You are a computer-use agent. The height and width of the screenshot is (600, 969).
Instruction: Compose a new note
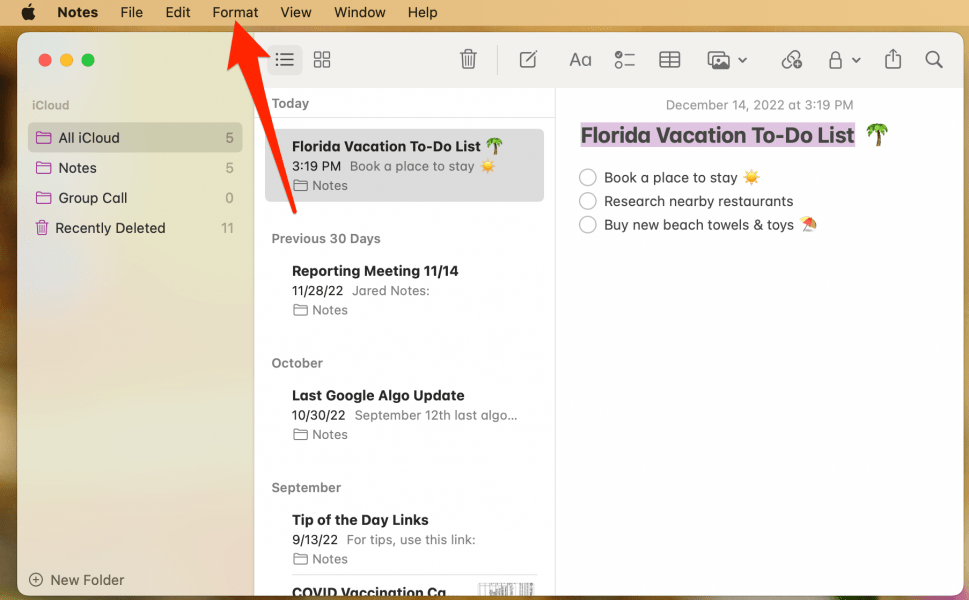(528, 59)
